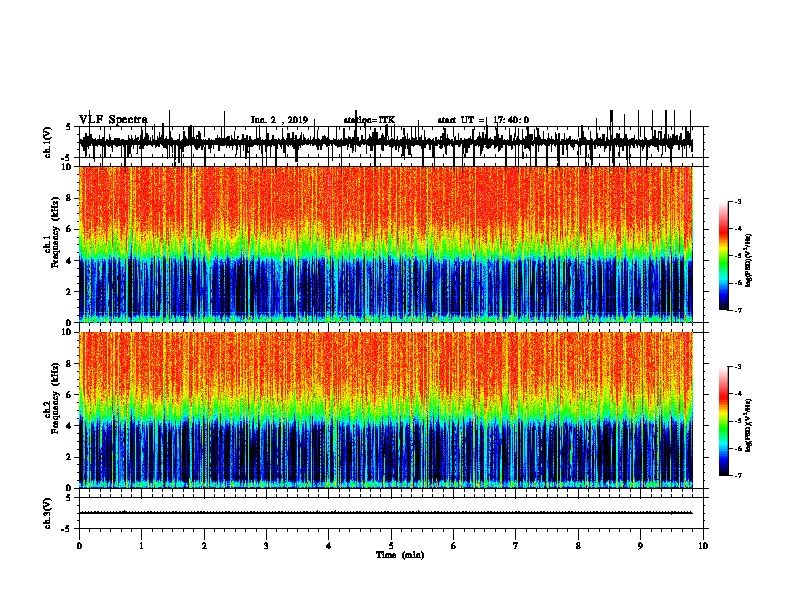792x612 pixels.
Task: Click time axis tick label "0"
Action: point(79,546)
